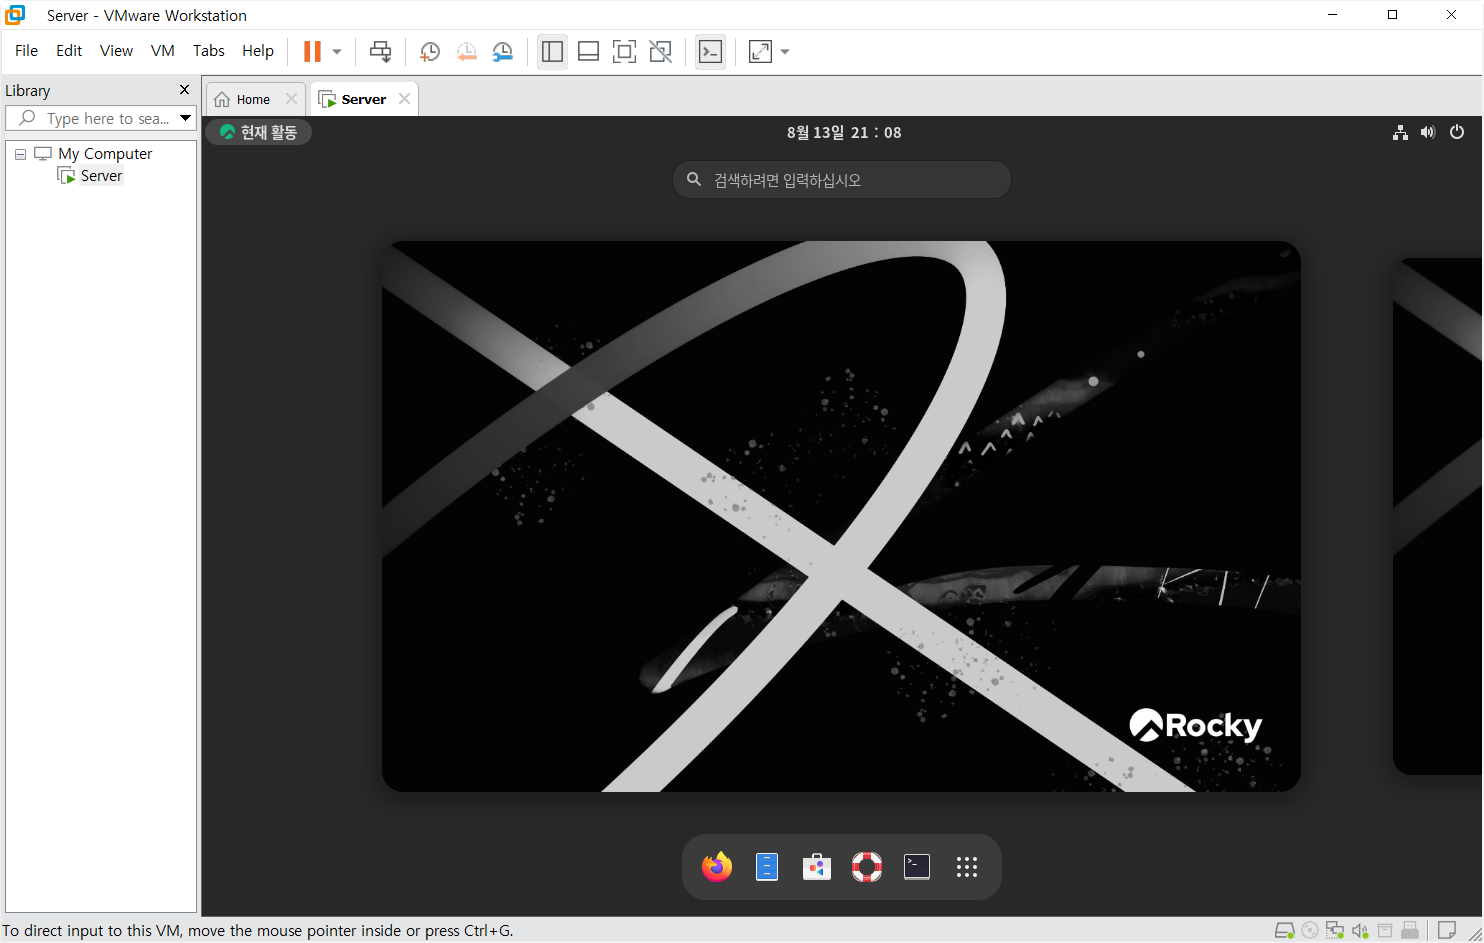1484x943 pixels.
Task: Click the stretch guest display icon
Action: 761,51
